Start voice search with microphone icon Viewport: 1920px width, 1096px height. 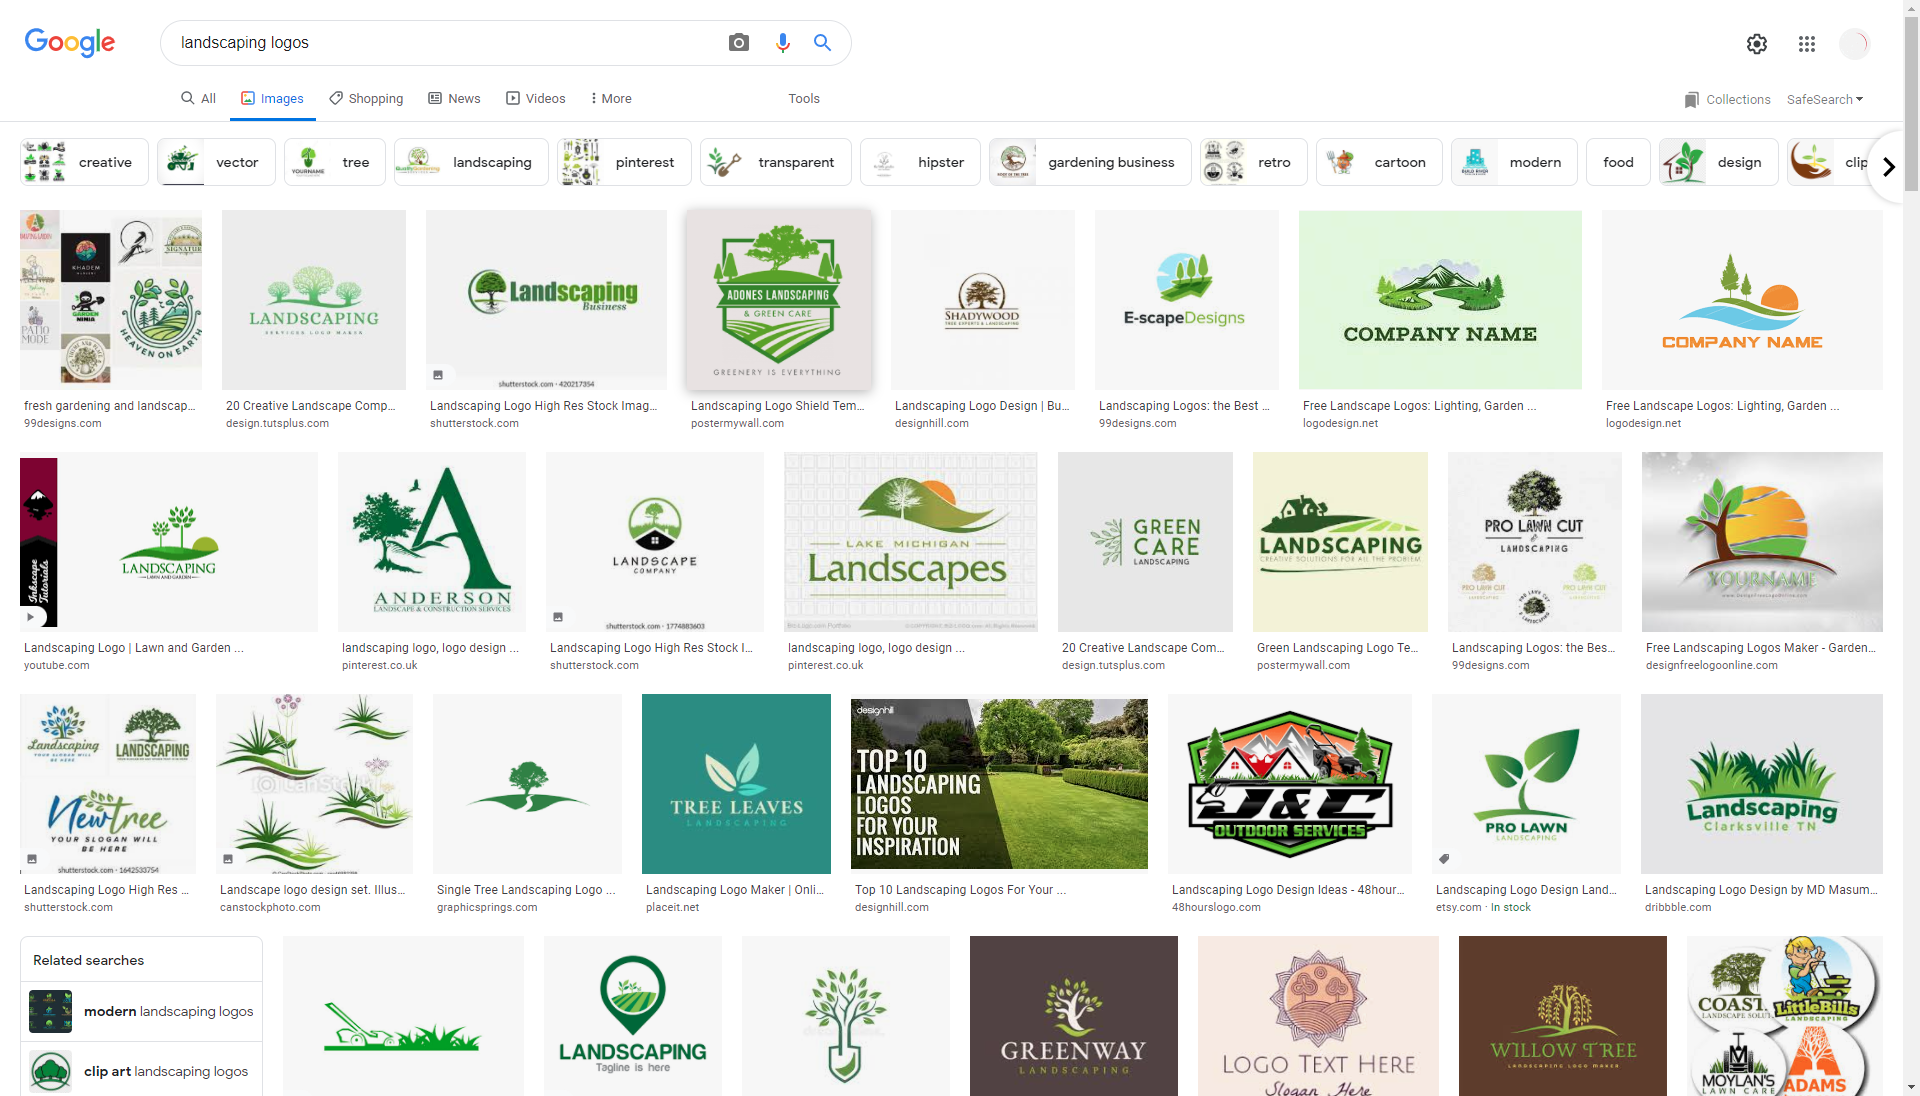[x=782, y=43]
